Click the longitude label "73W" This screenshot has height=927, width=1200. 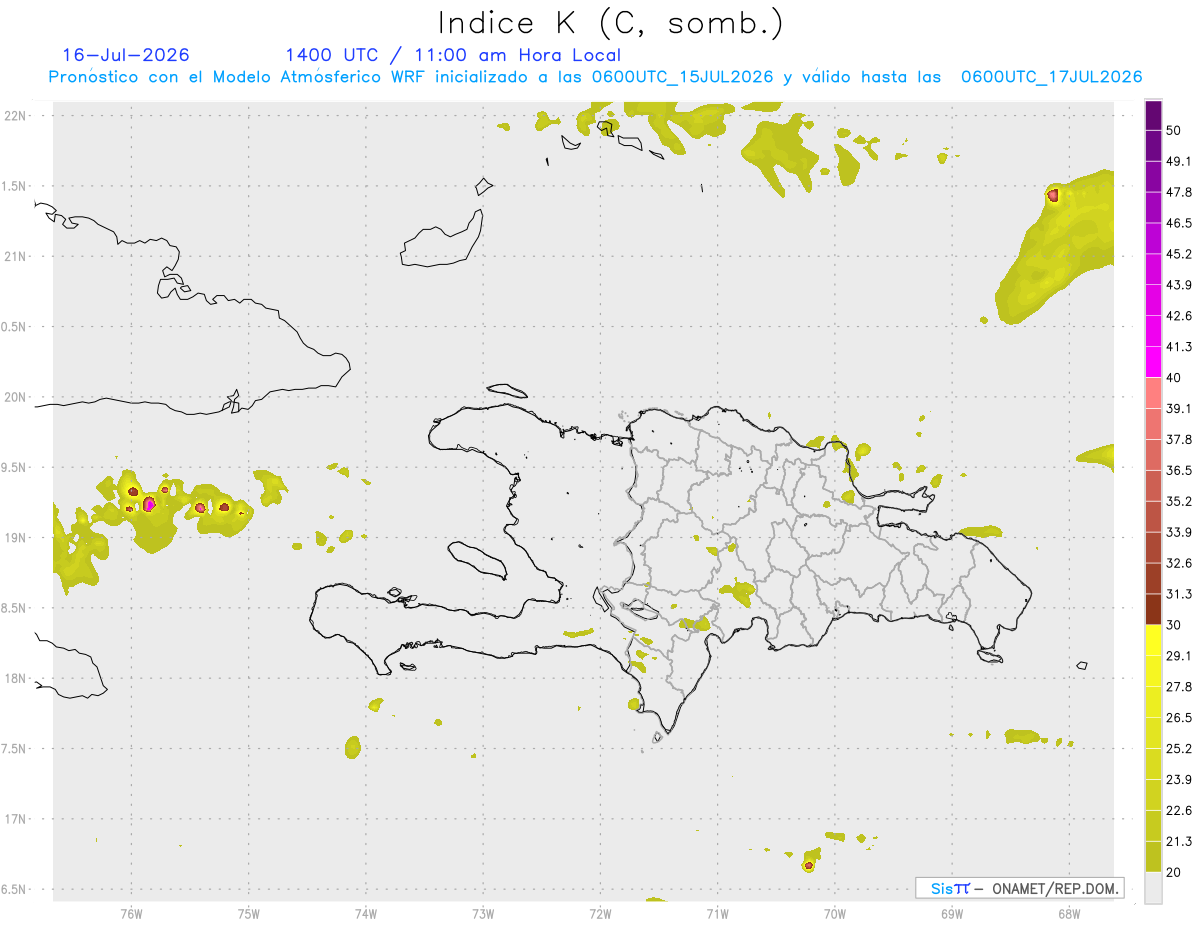point(483,913)
